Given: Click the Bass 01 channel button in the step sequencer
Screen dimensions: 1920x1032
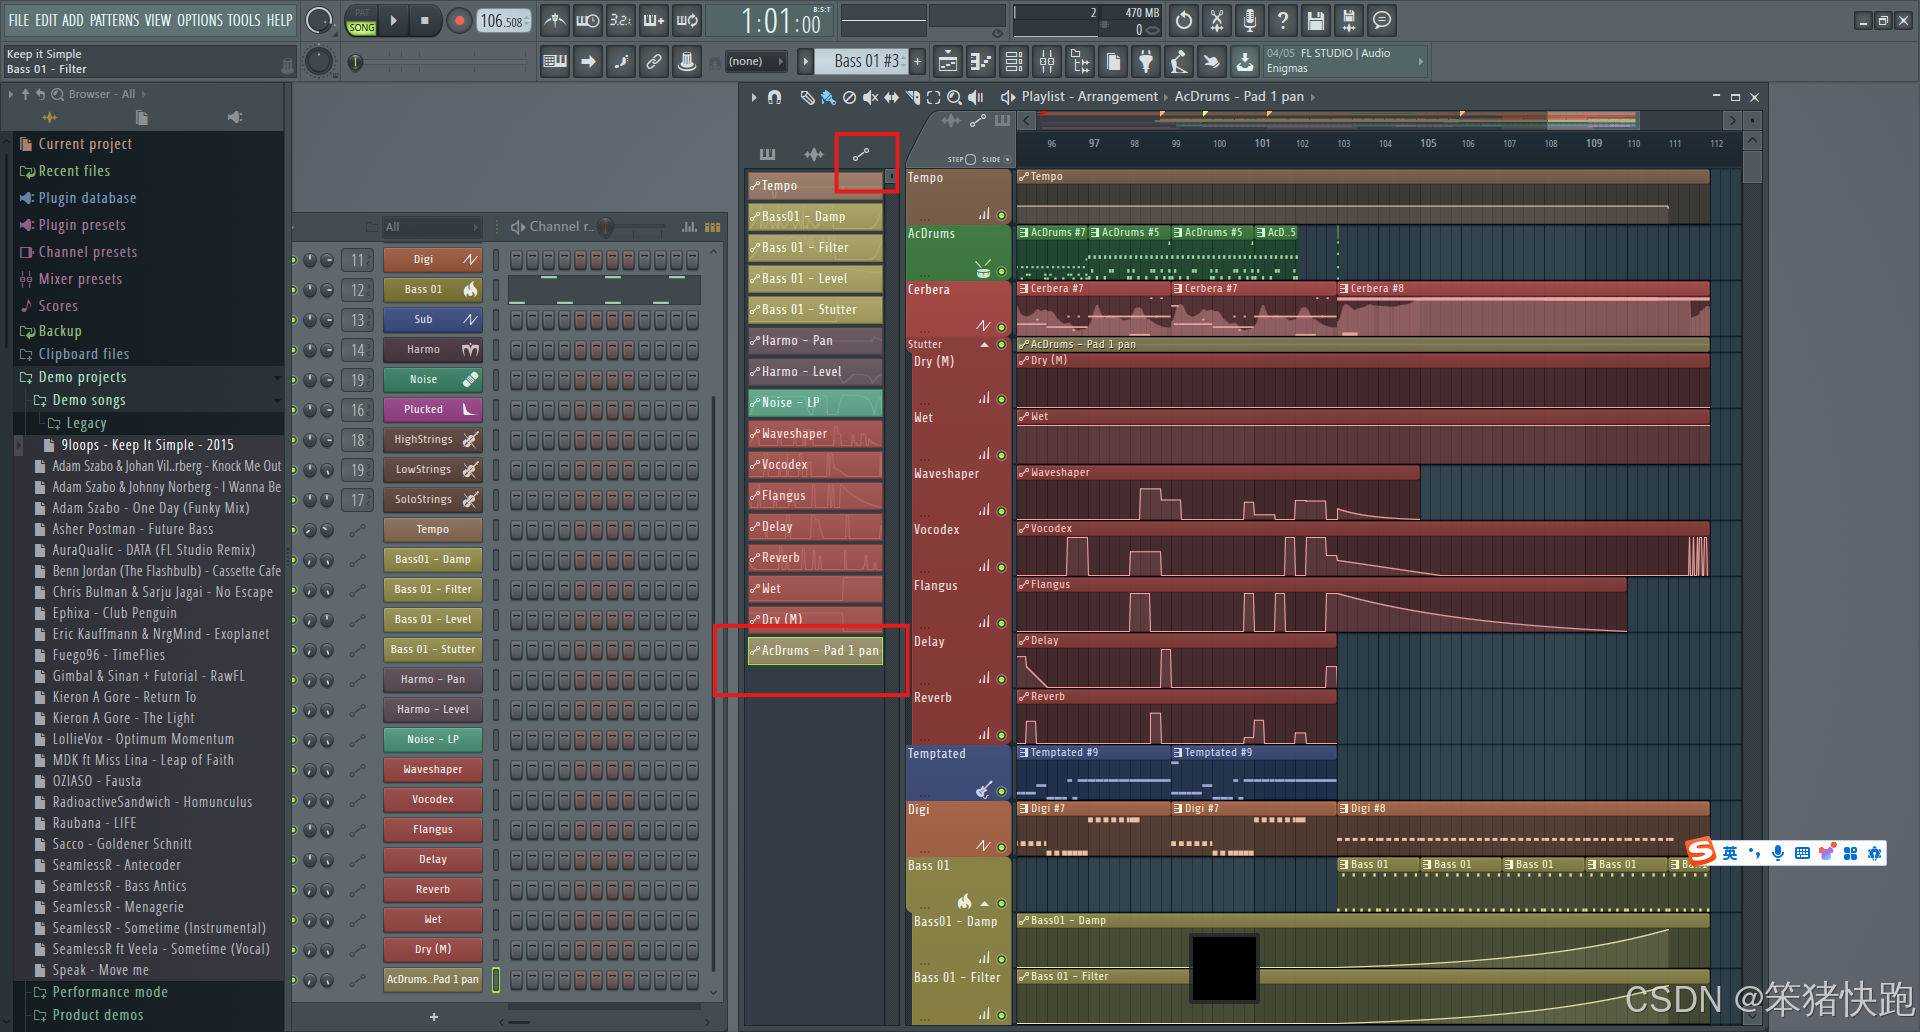Looking at the screenshot, I should tap(432, 289).
